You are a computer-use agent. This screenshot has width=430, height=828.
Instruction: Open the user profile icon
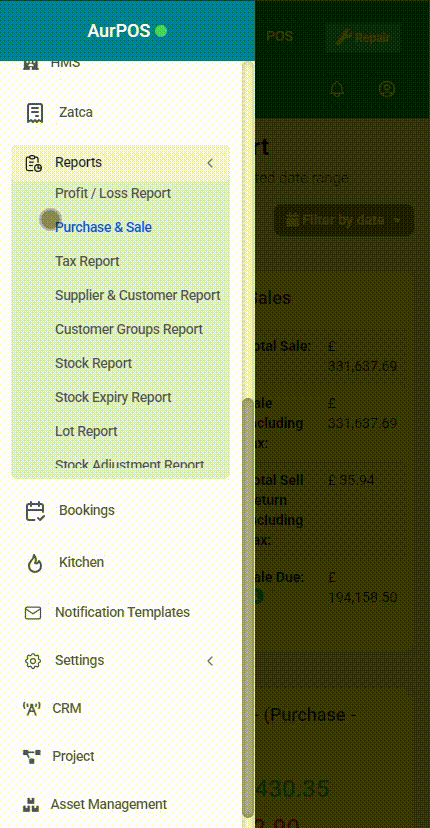pyautogui.click(x=387, y=89)
